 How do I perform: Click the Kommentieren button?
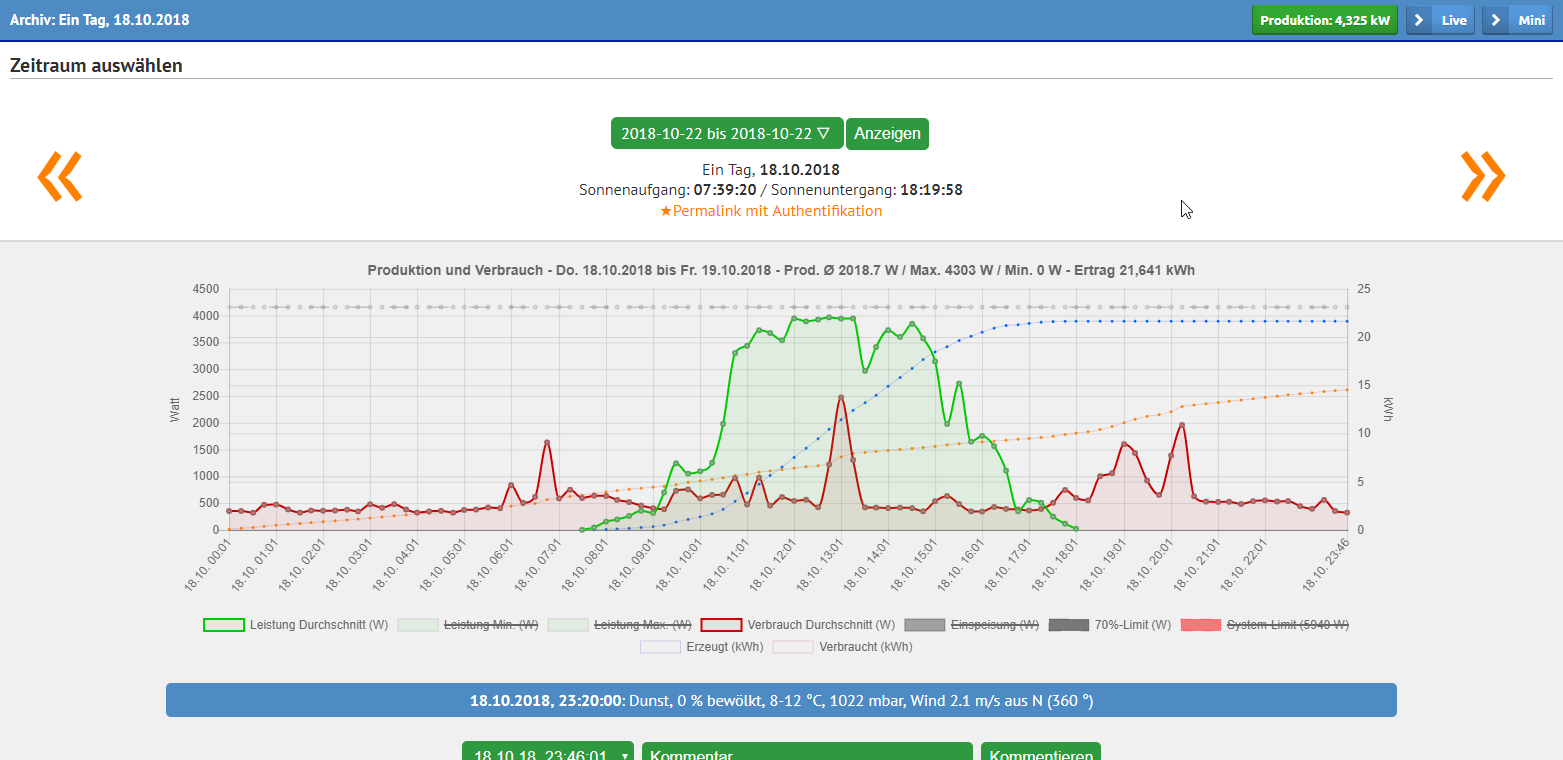pyautogui.click(x=1041, y=752)
